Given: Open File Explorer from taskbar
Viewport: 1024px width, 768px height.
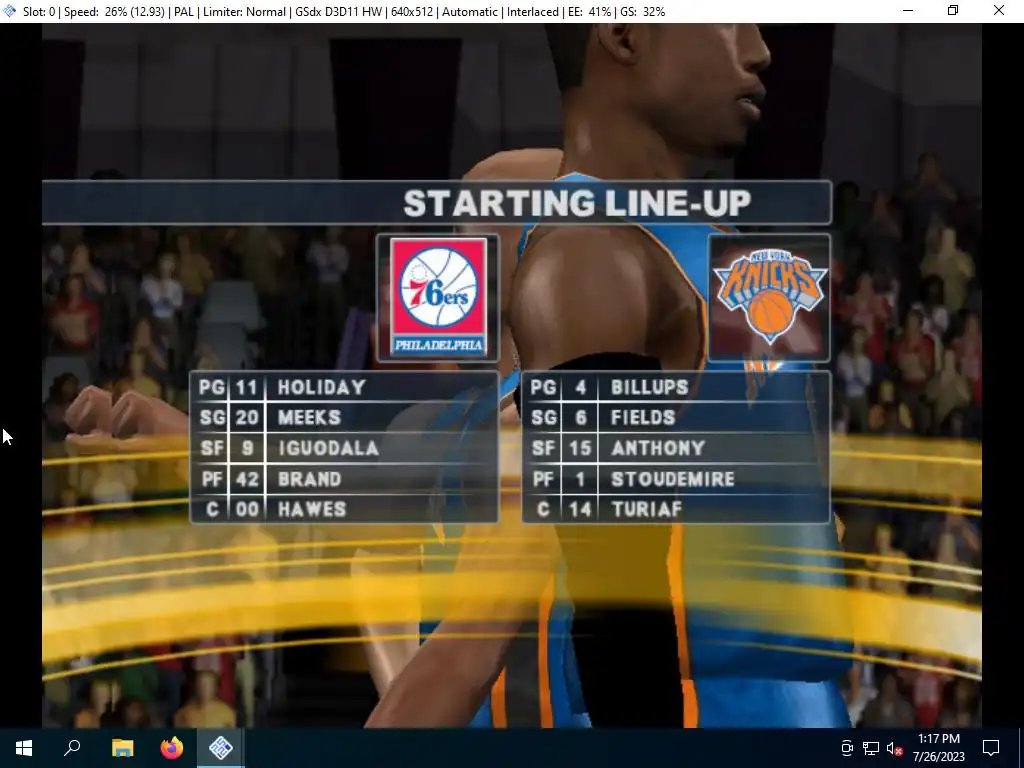Looking at the screenshot, I should click(x=122, y=748).
